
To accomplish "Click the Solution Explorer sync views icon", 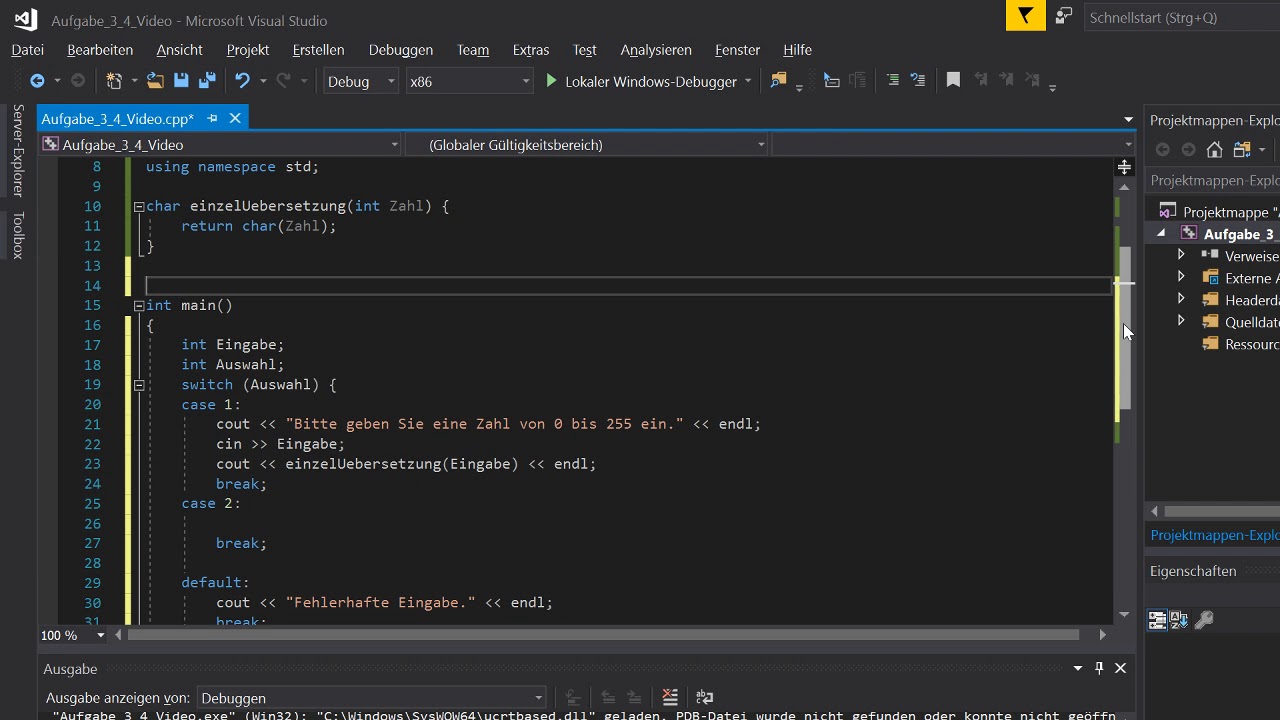I will coord(1242,150).
